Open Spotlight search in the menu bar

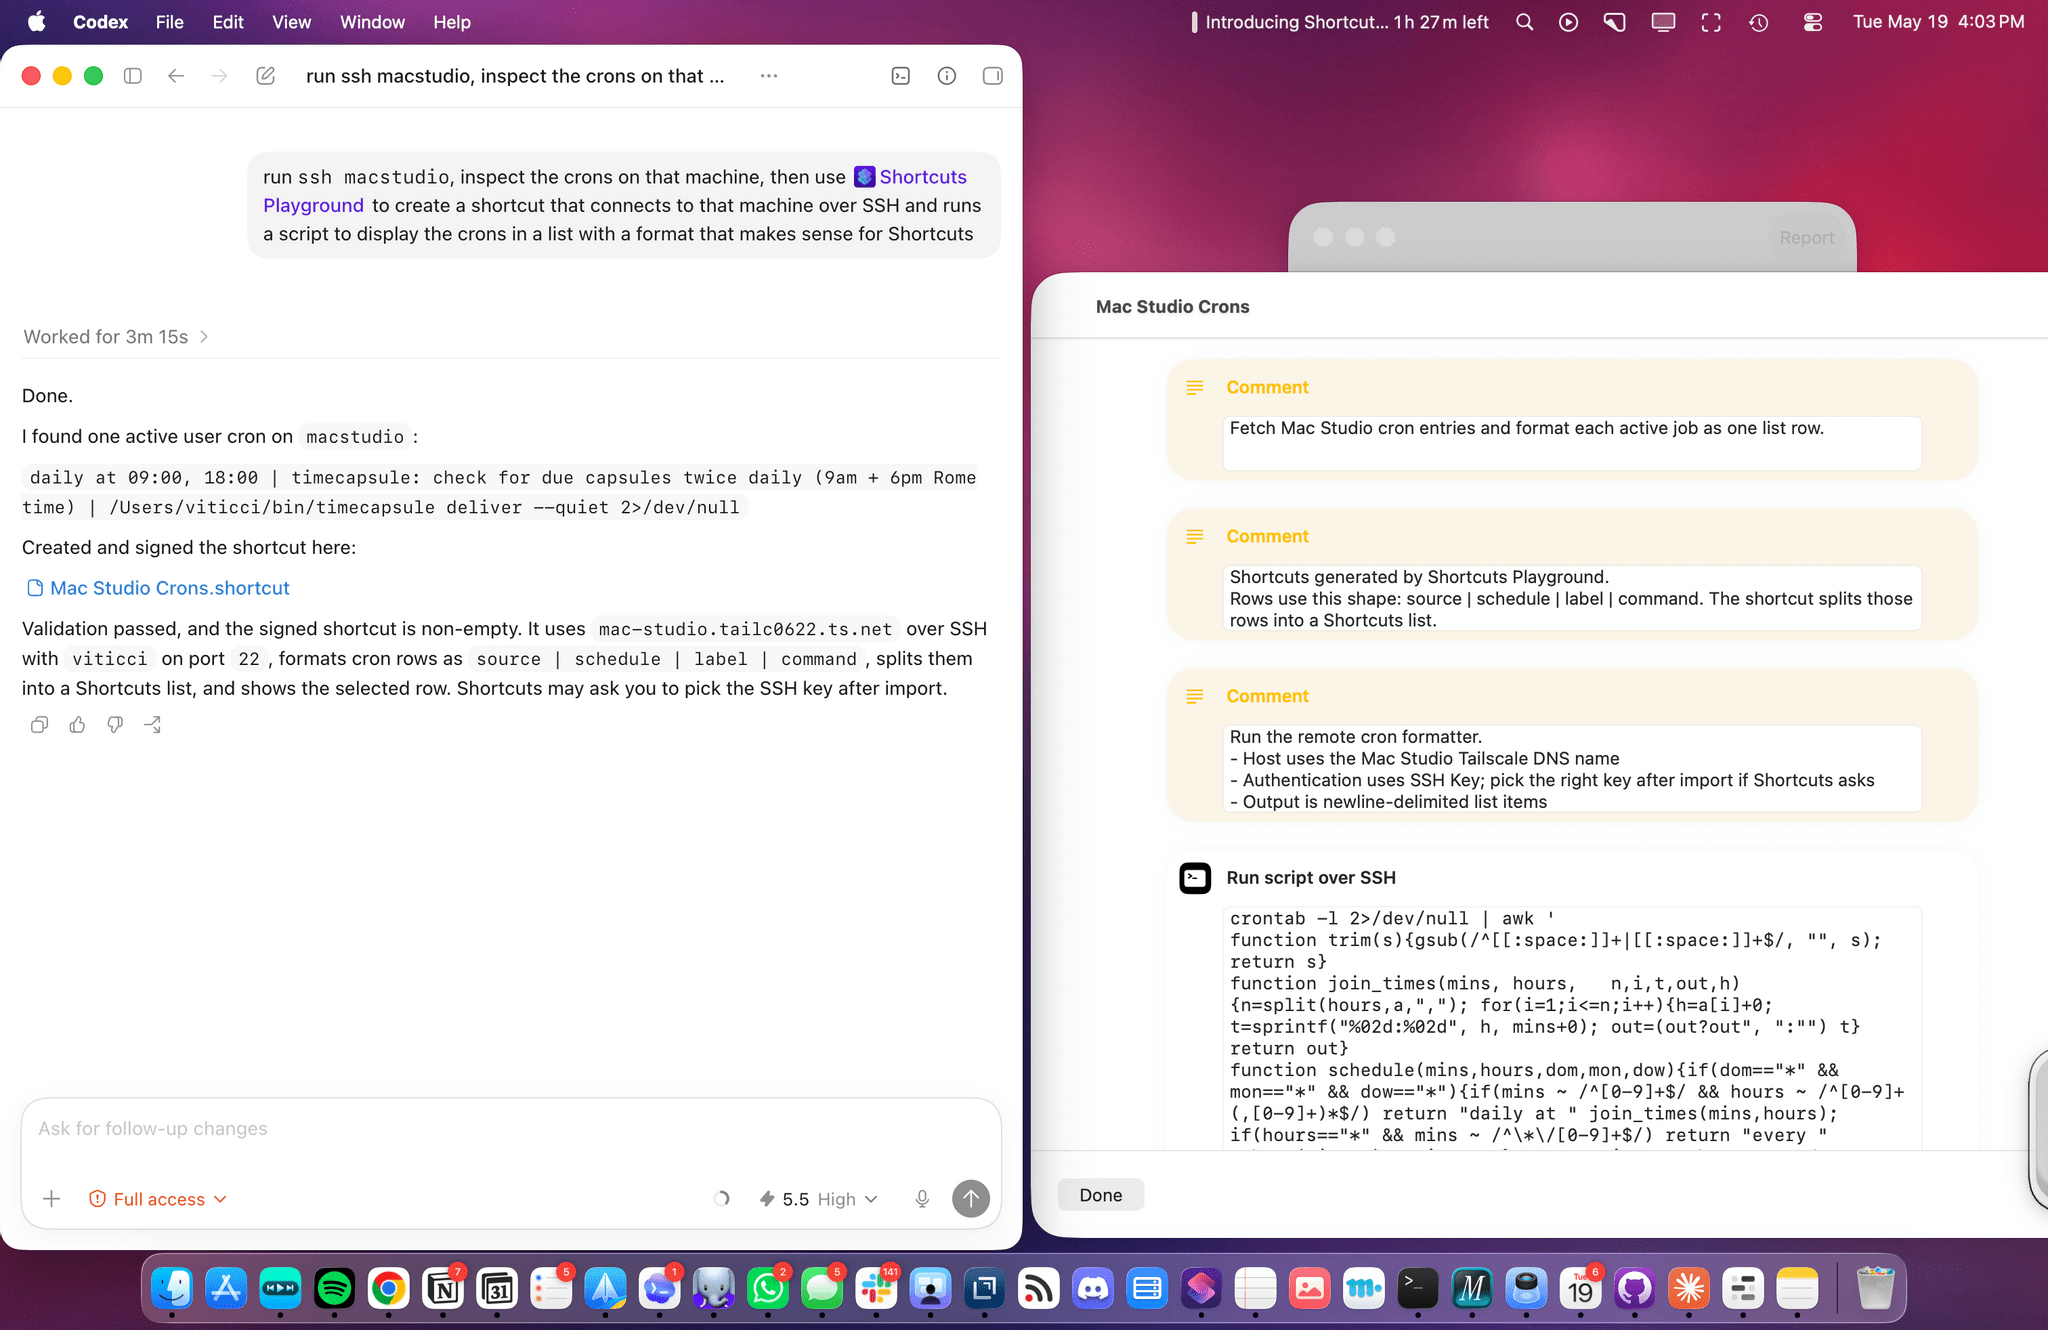pyautogui.click(x=1524, y=22)
